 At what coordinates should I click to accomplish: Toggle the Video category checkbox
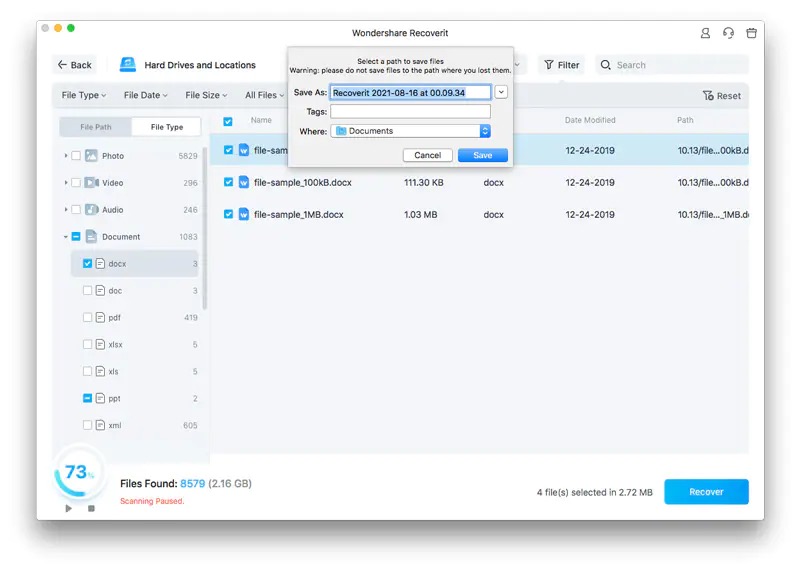coord(76,183)
